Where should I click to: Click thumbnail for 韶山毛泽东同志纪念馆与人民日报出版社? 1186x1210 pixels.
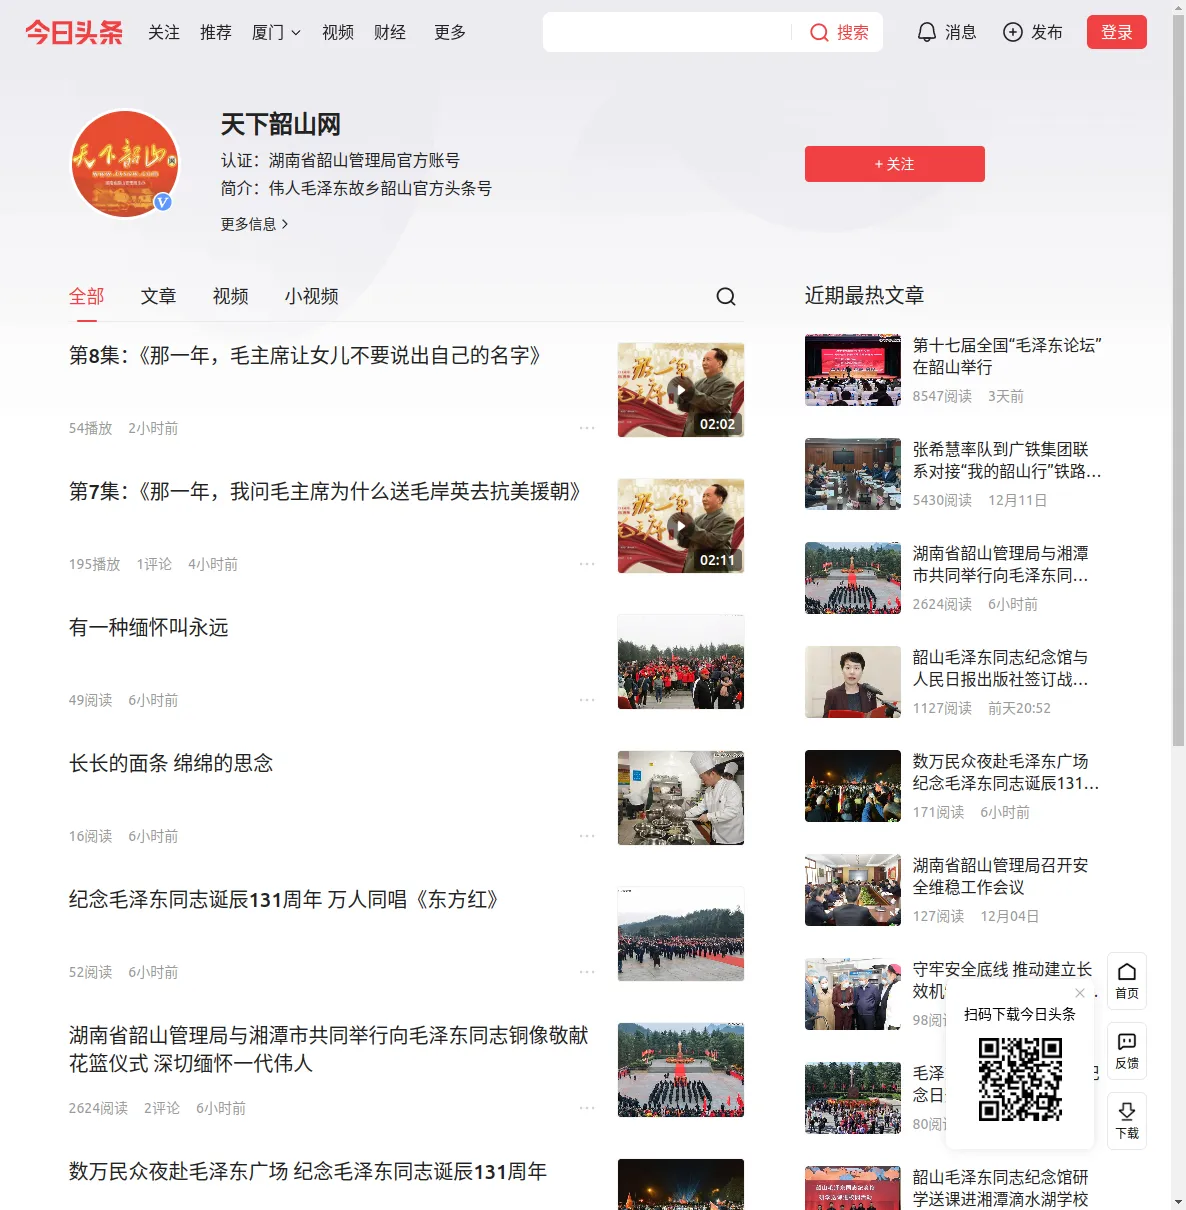pos(853,682)
